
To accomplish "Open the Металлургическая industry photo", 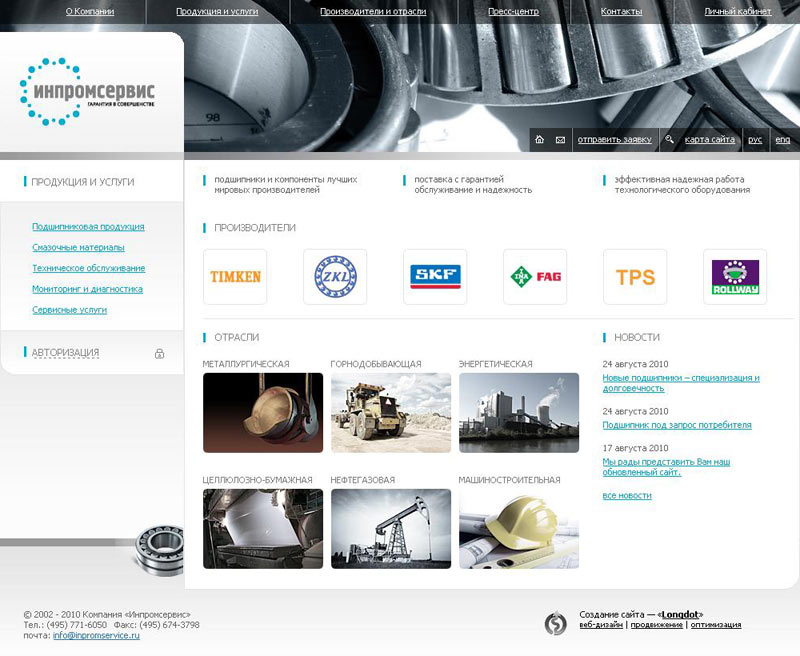I will point(263,413).
